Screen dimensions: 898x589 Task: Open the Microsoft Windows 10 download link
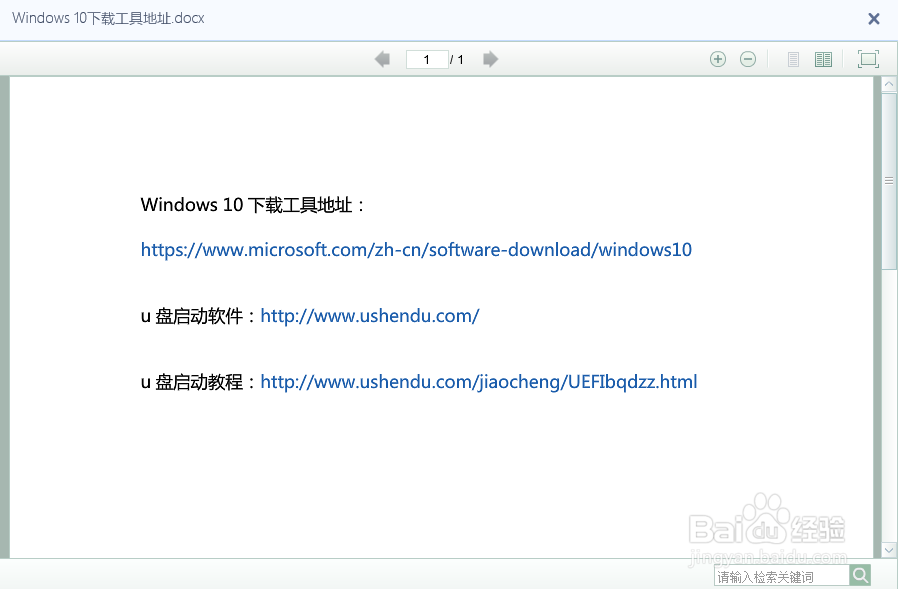[x=417, y=249]
